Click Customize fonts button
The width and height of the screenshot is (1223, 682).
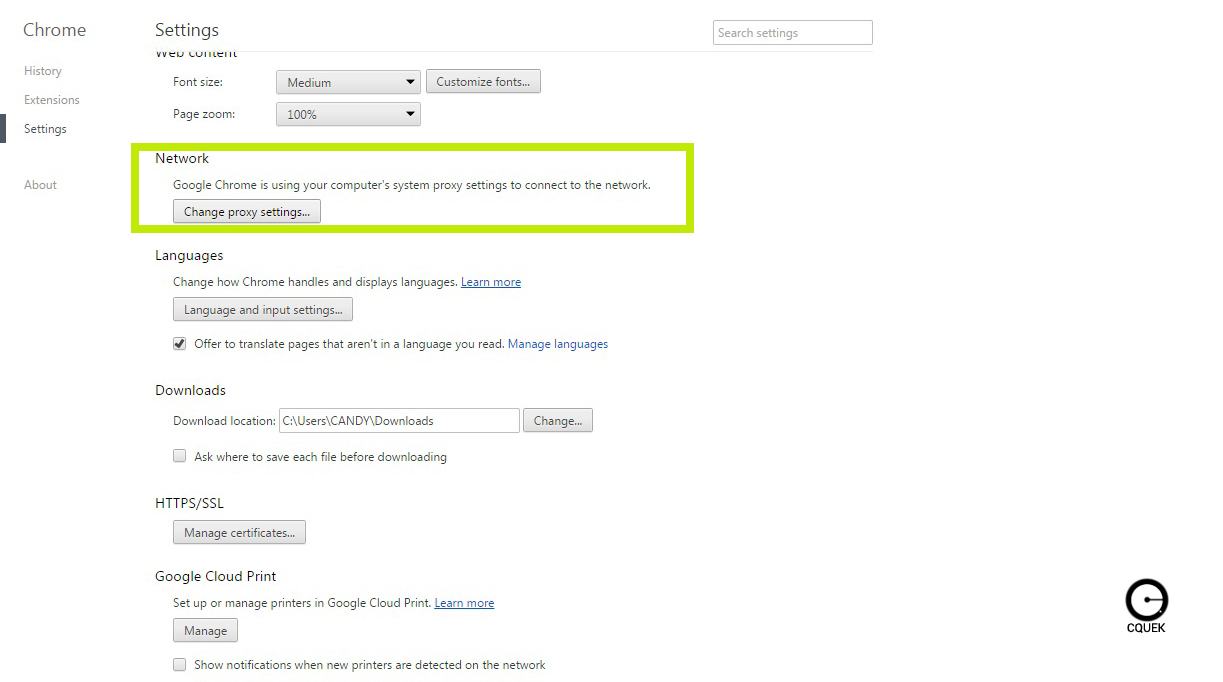(483, 82)
